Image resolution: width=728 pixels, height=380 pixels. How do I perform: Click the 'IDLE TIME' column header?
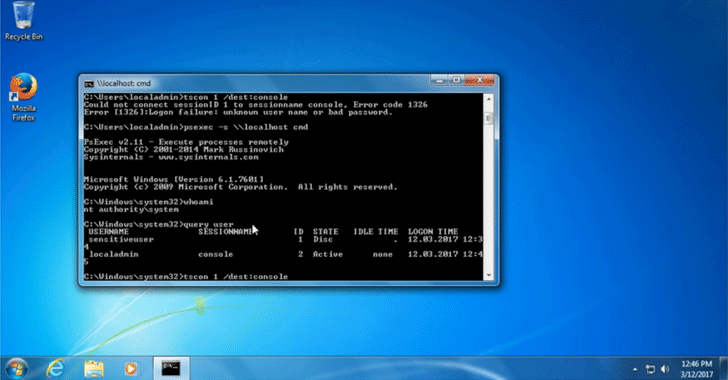376,232
